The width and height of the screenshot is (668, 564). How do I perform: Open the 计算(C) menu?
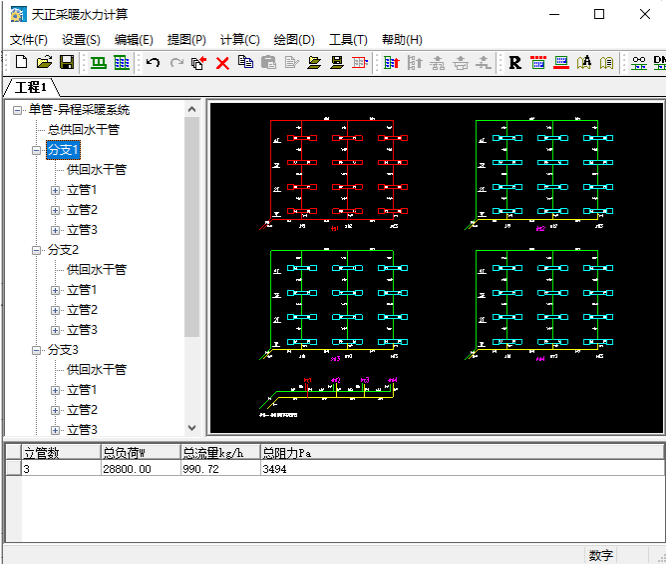point(239,39)
